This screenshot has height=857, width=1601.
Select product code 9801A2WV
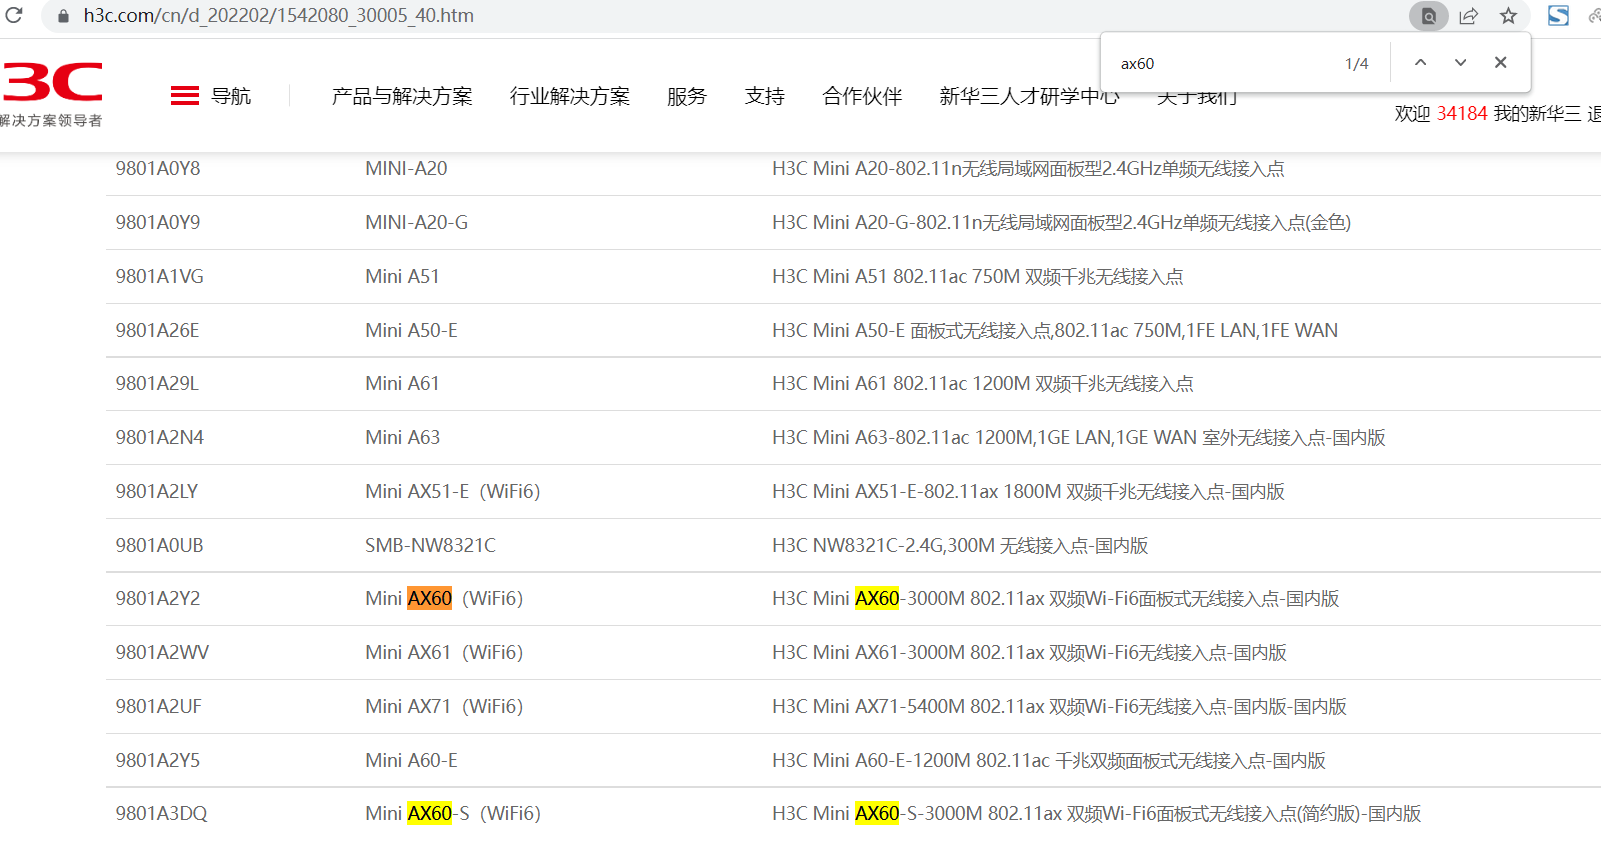point(162,653)
